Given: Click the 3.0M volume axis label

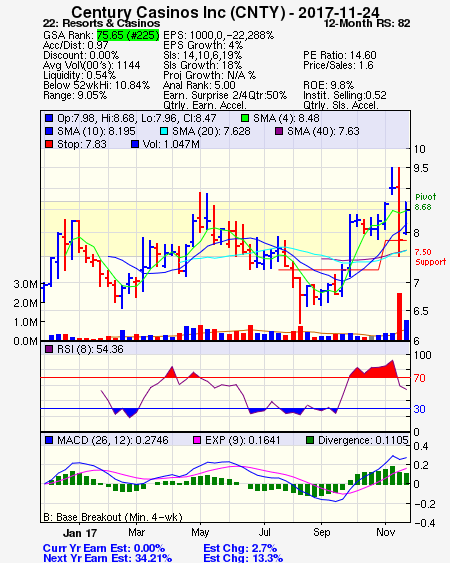Looking at the screenshot, I should [x=26, y=284].
